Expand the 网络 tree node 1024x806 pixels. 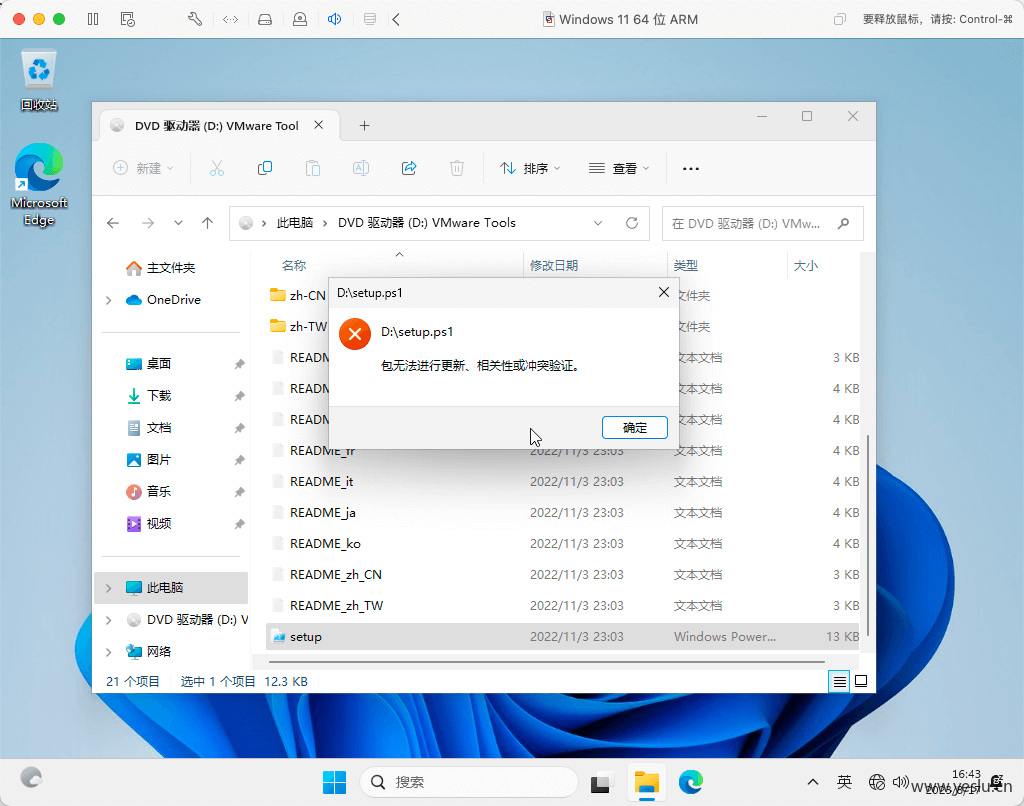108,652
